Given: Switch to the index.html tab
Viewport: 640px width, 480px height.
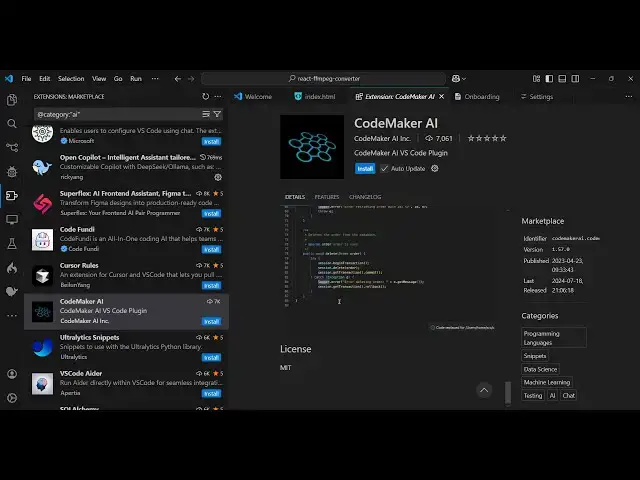Looking at the screenshot, I should click(315, 97).
